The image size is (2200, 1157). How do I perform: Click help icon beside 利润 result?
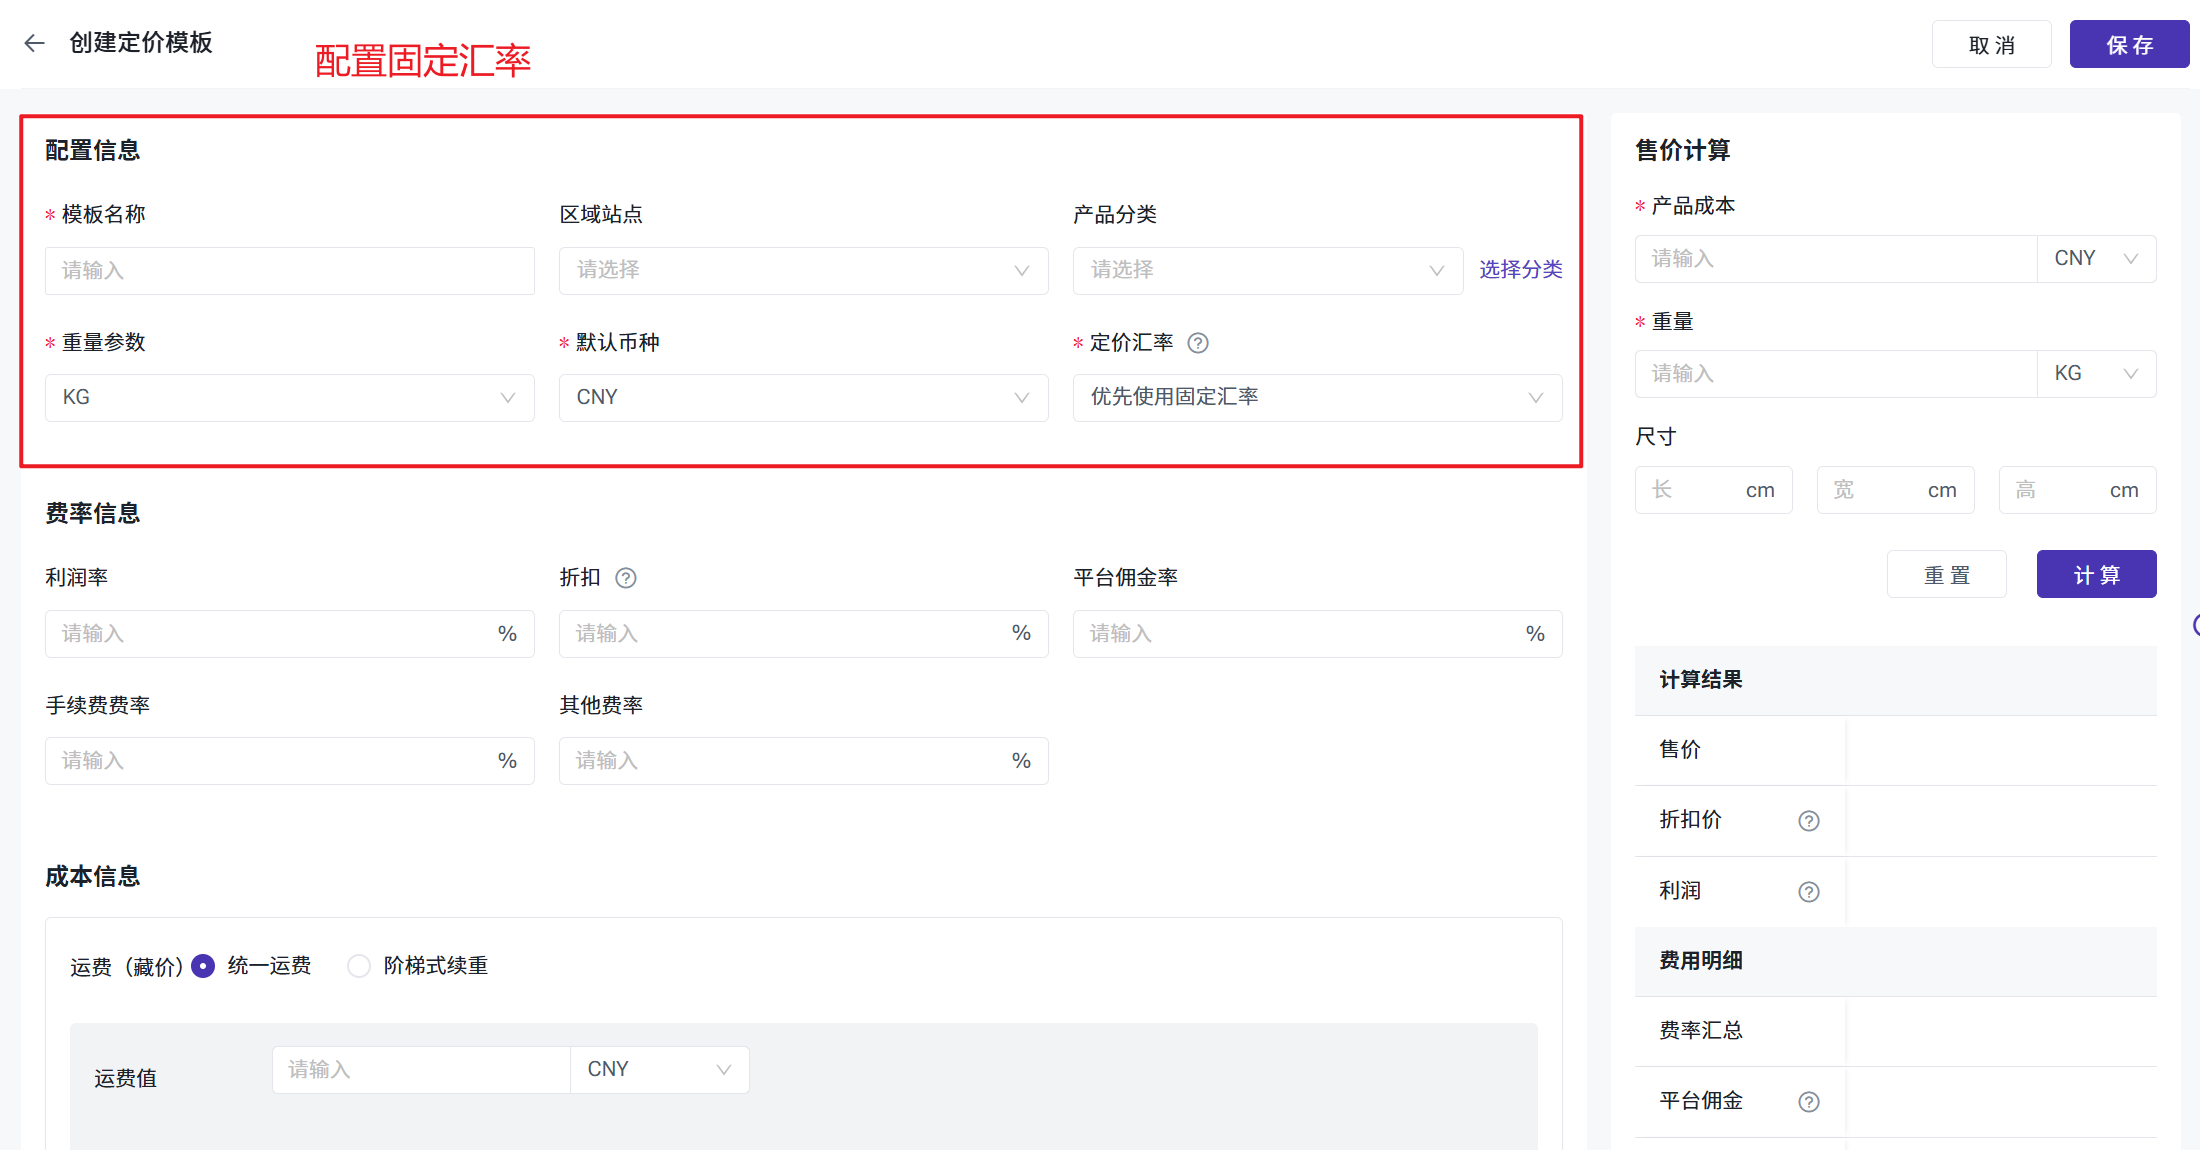(1808, 892)
